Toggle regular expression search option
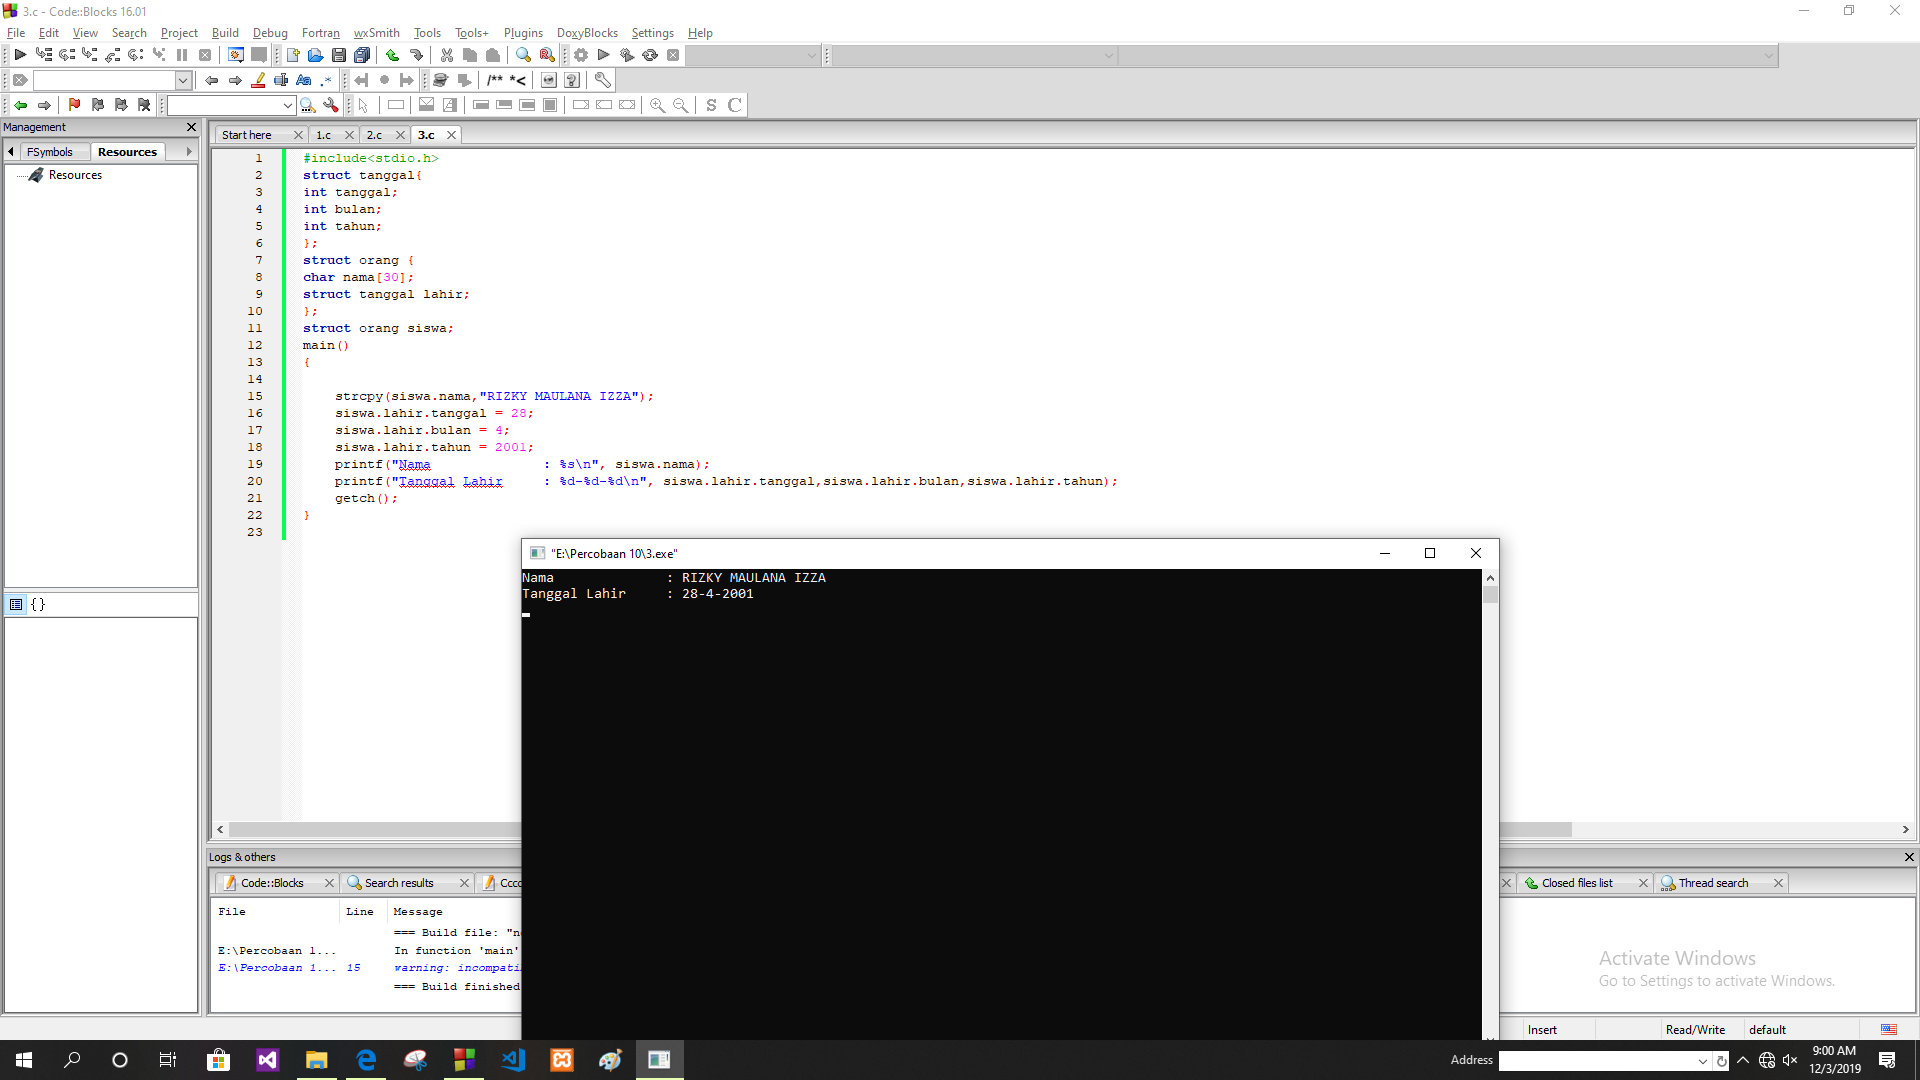Viewport: 1920px width, 1080px height. click(327, 80)
